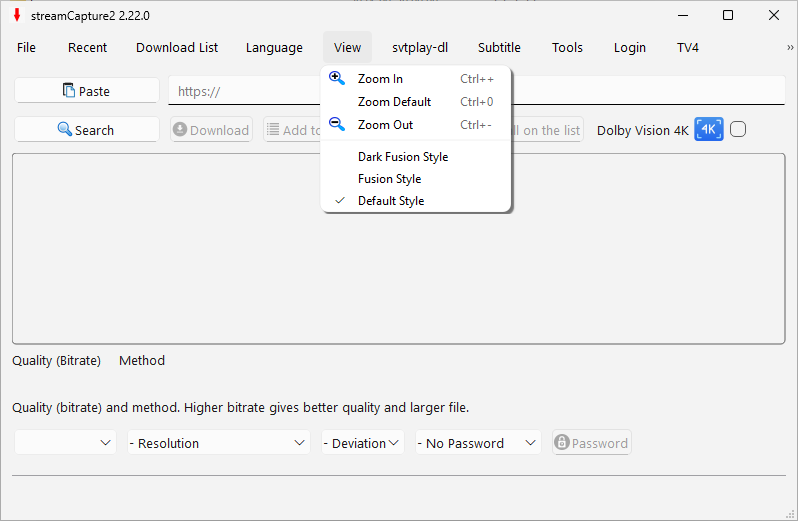Open the Subtitle menu
The height and width of the screenshot is (521, 798).
[499, 47]
